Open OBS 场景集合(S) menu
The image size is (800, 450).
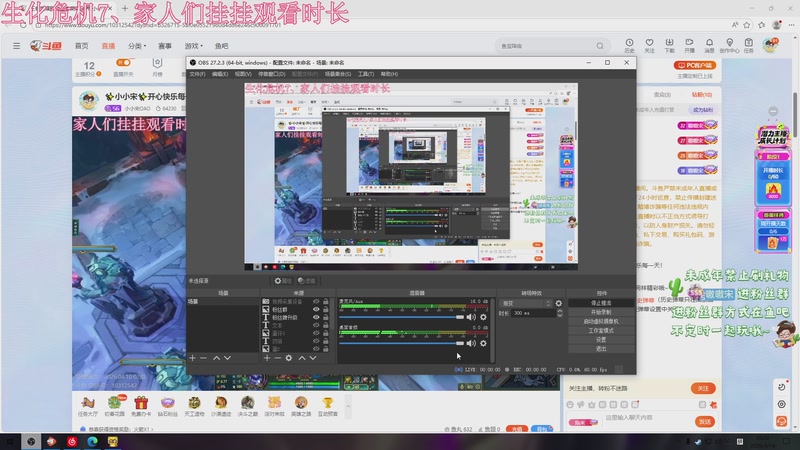(x=338, y=74)
